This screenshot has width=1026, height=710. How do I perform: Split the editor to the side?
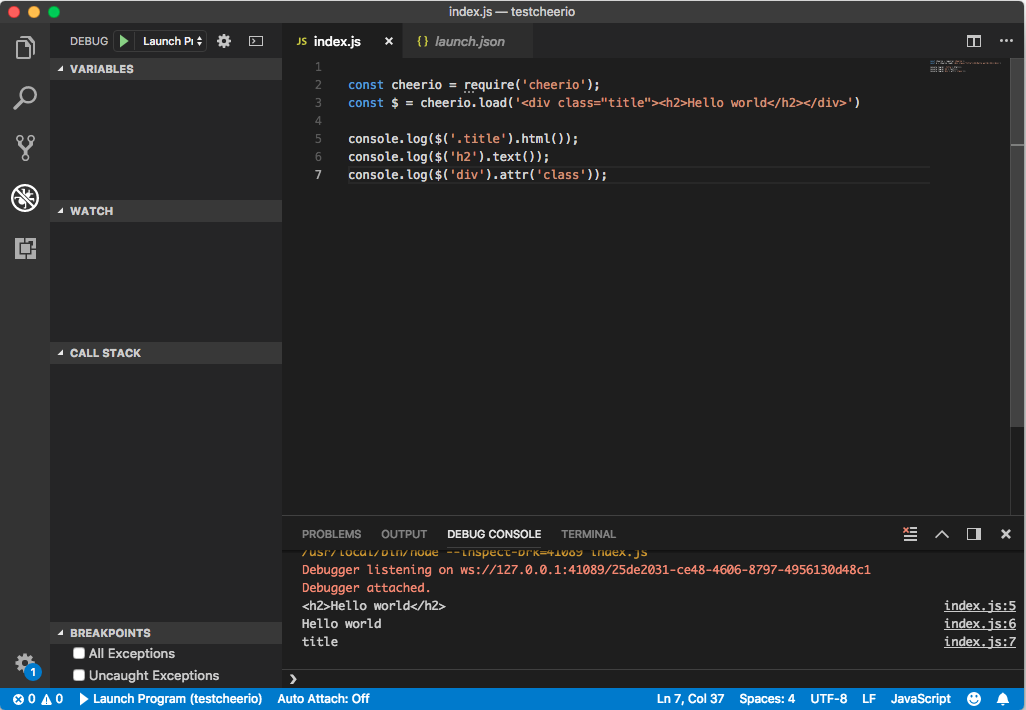click(974, 41)
